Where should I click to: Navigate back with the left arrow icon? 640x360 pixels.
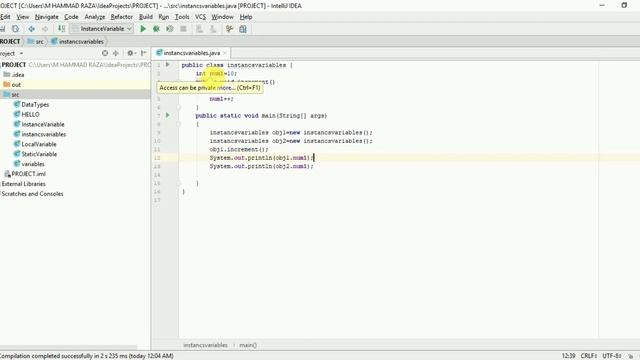point(31,29)
